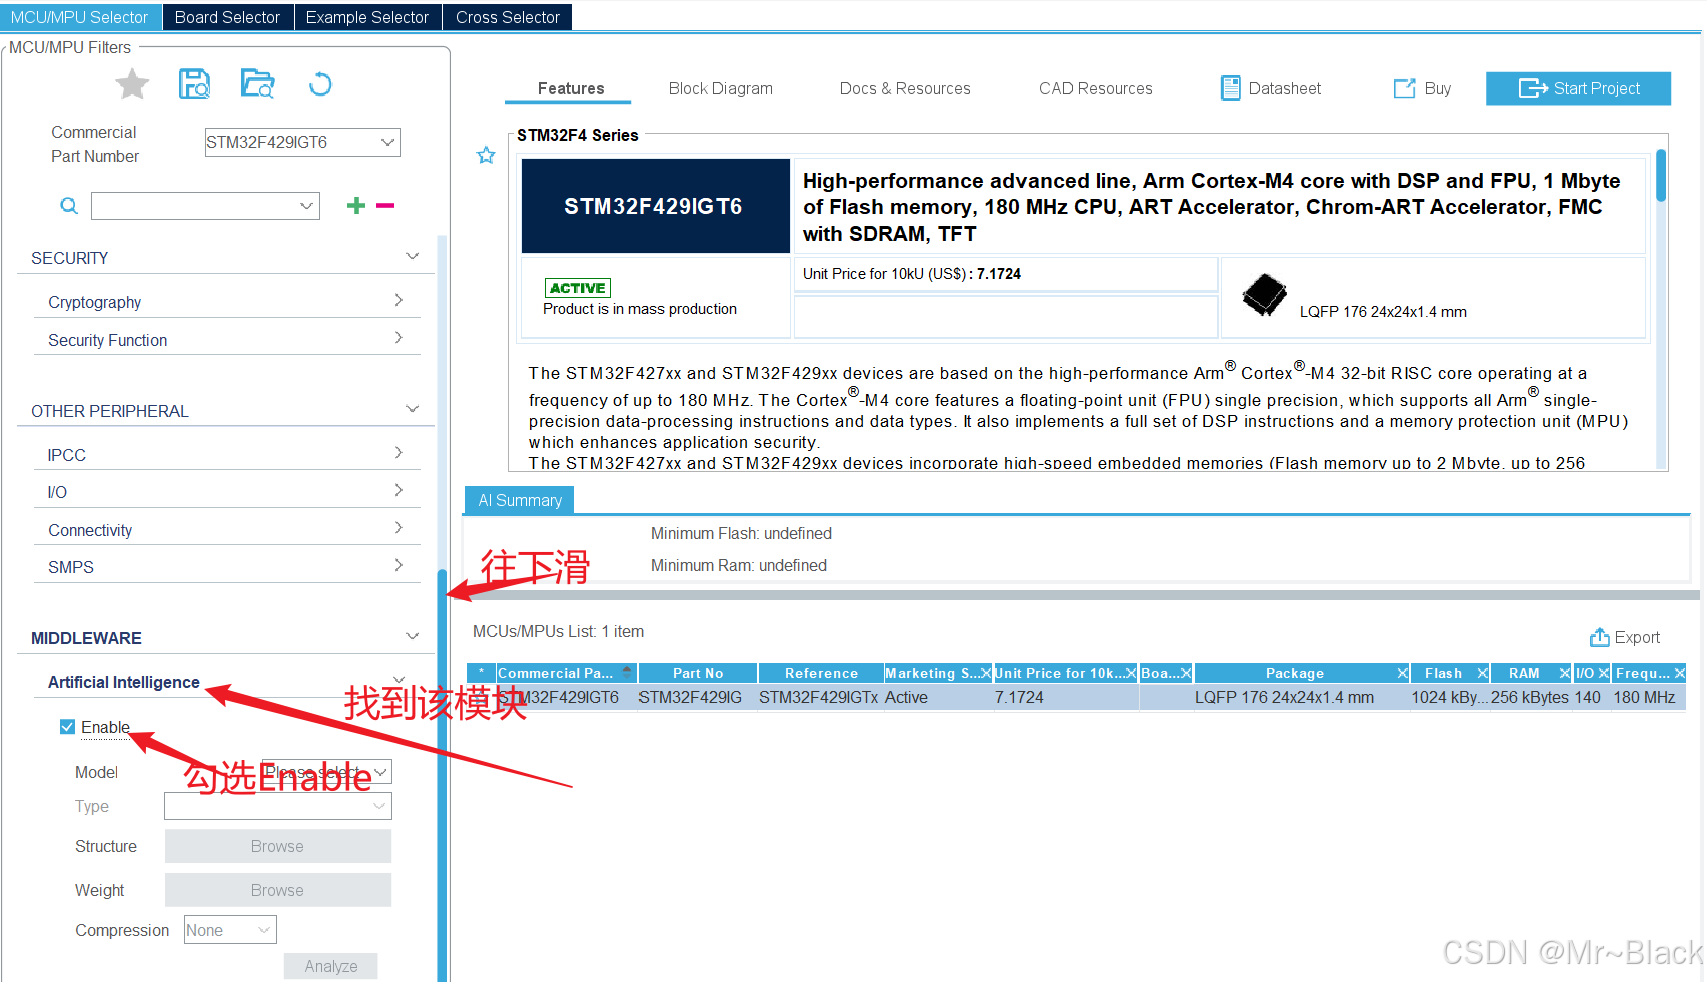The image size is (1707, 982).
Task: Click Start Project button
Action: 1579,88
